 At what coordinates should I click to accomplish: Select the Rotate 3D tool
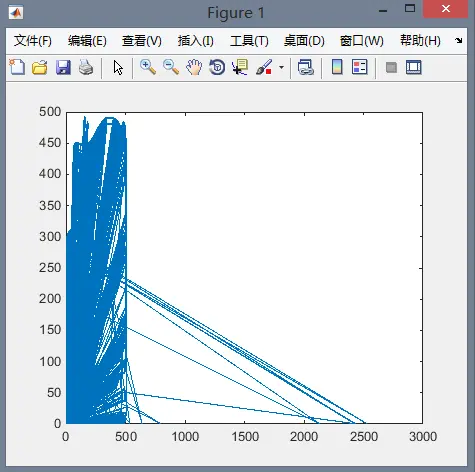[x=217, y=67]
